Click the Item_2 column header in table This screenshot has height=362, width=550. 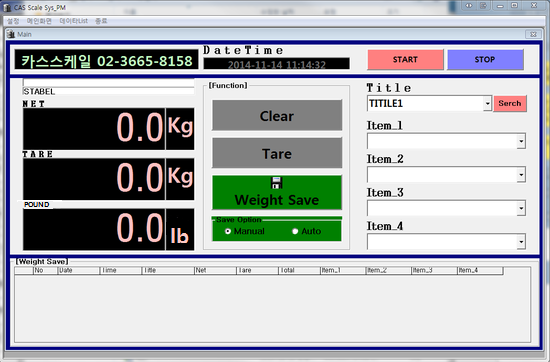pos(389,270)
